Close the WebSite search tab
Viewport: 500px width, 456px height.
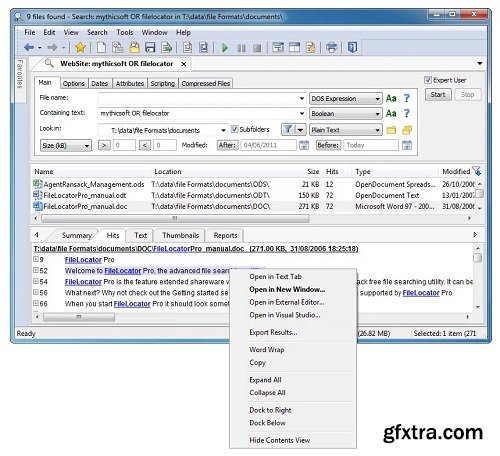pyautogui.click(x=184, y=64)
